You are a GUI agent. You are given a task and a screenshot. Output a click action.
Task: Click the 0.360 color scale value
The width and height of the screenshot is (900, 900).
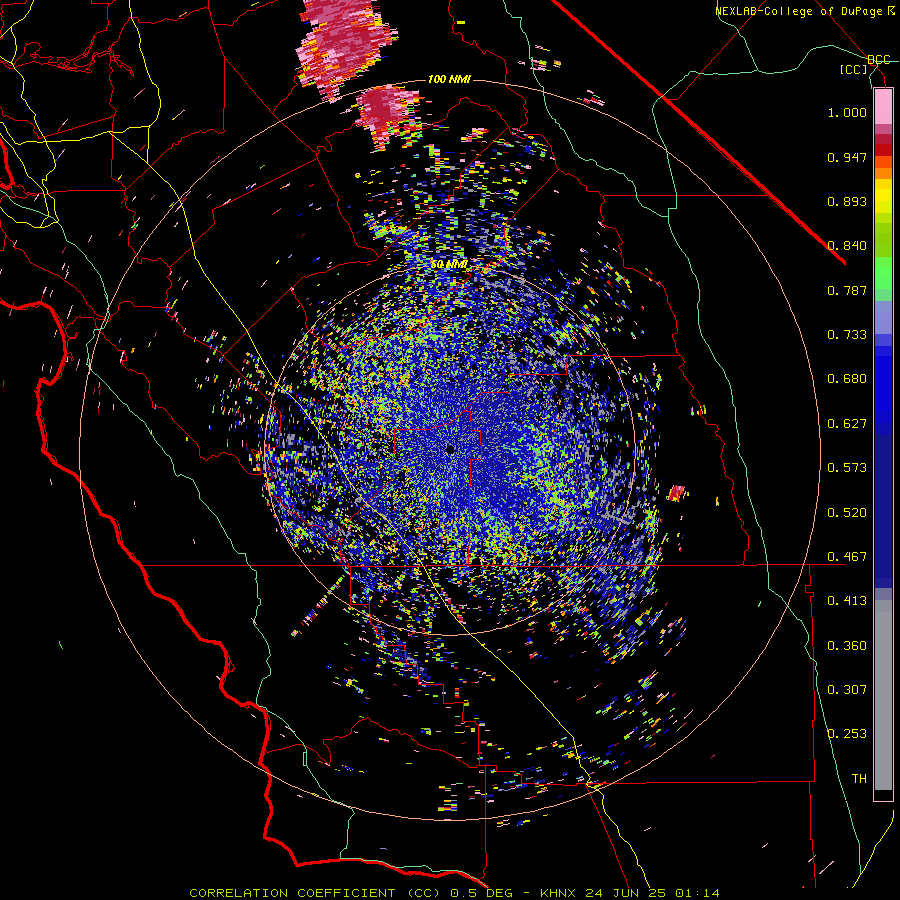pos(847,646)
